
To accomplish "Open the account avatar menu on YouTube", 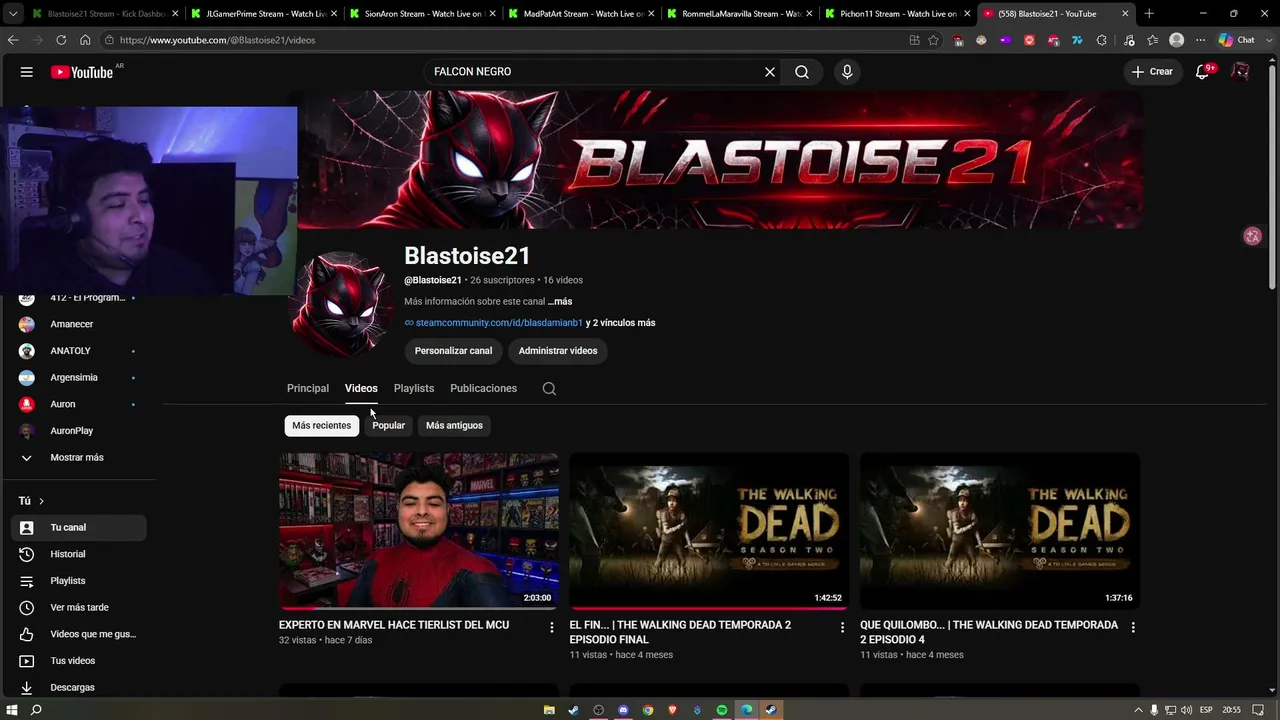I will click(x=1240, y=72).
